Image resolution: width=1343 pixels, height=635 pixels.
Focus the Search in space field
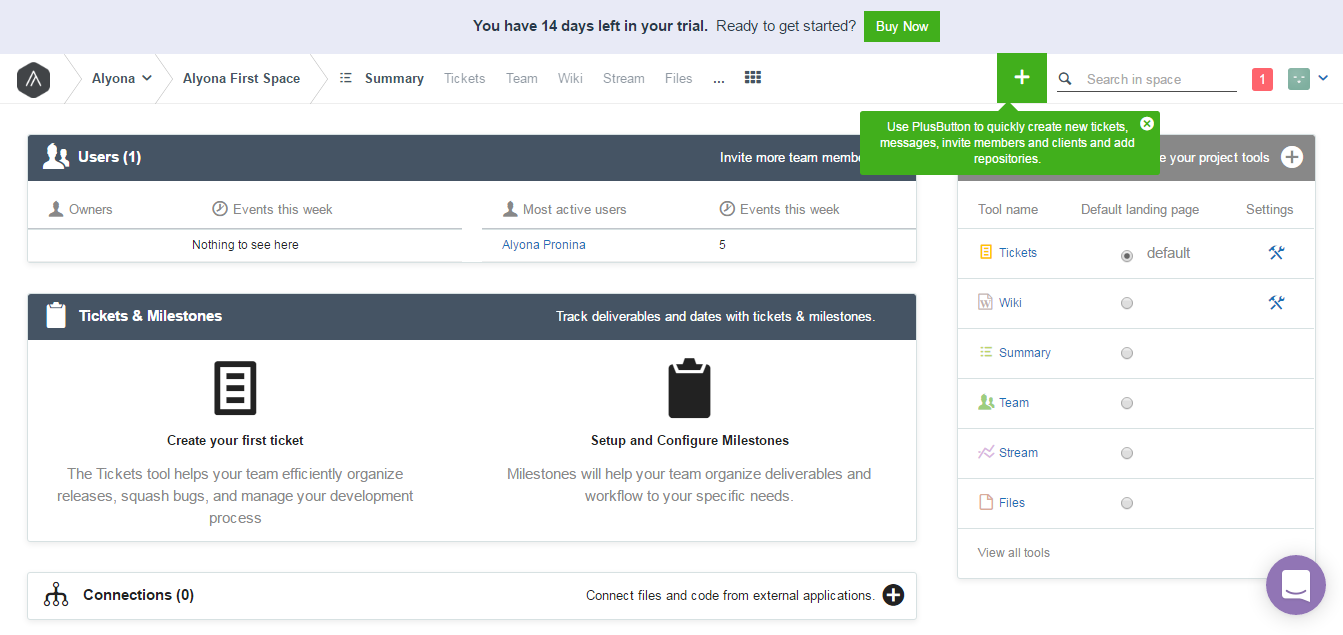[1160, 79]
